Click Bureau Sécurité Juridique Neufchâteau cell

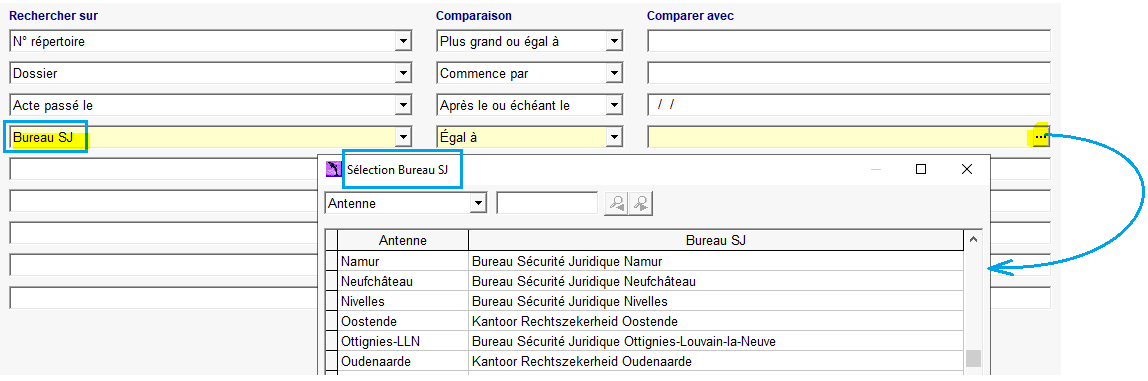[x=716, y=281]
